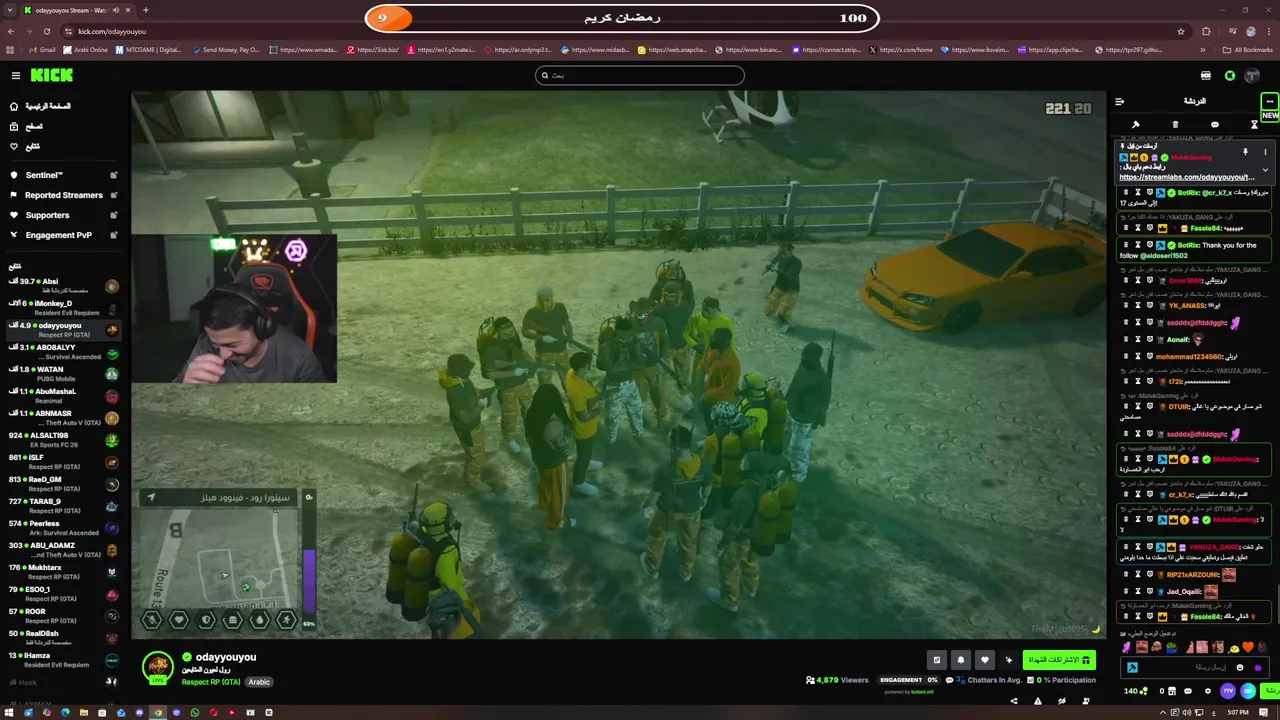1280x720 pixels.
Task: Open the Windows Start menu
Action: tap(8, 713)
